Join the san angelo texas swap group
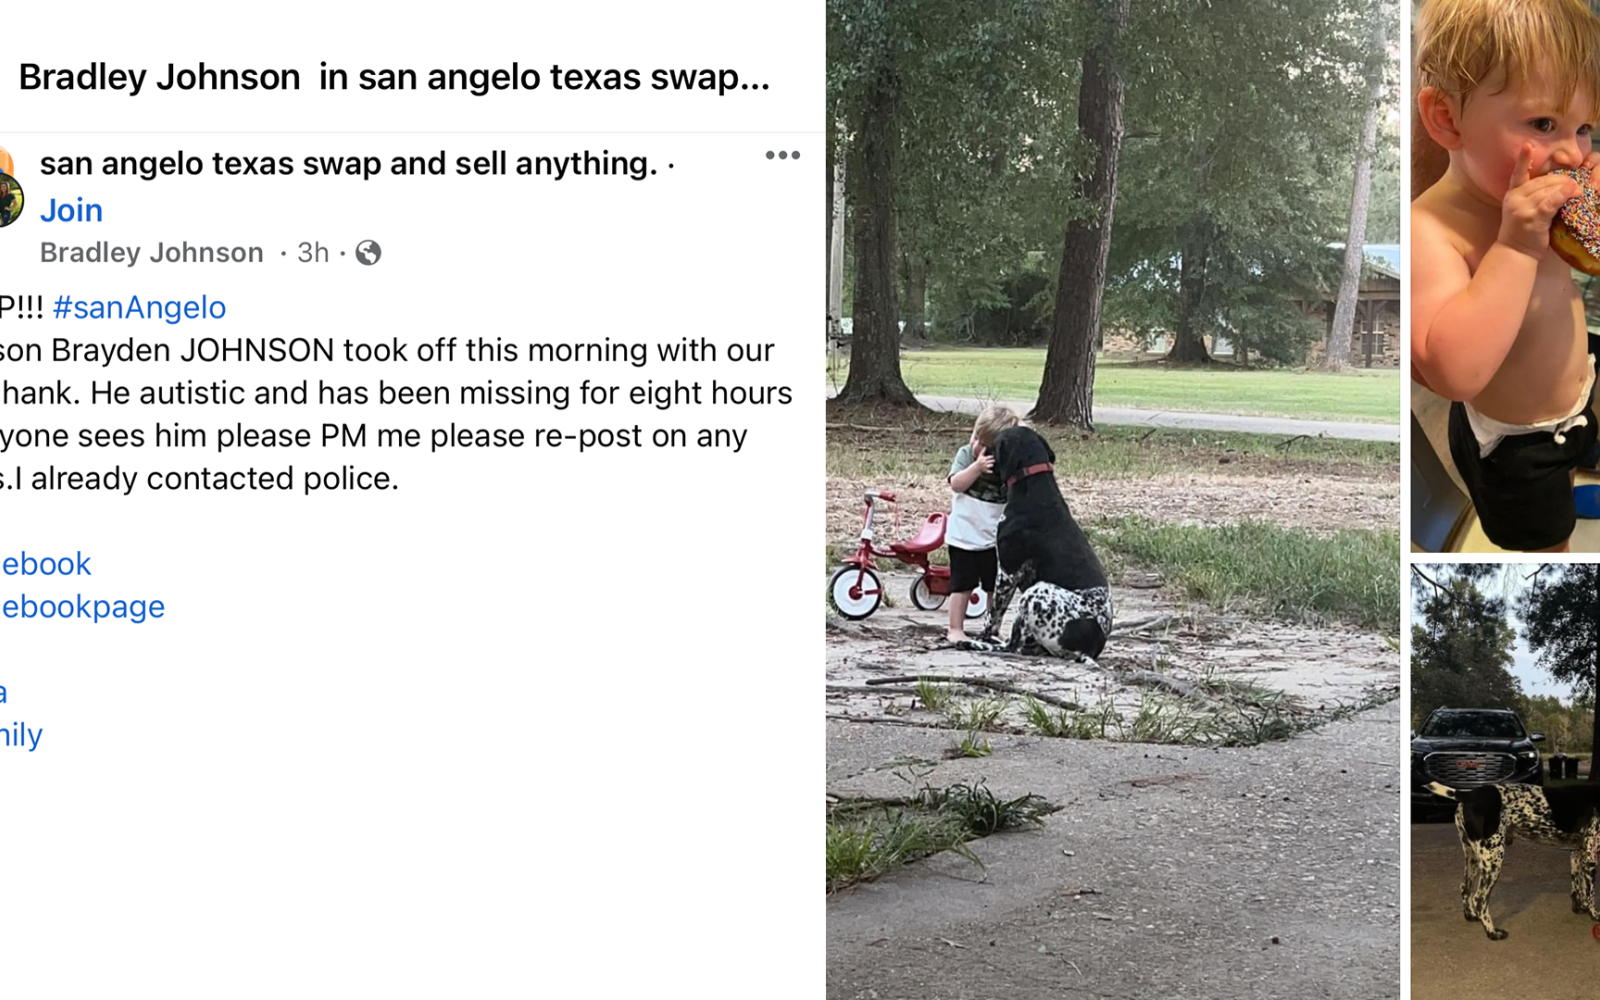 click(x=71, y=210)
